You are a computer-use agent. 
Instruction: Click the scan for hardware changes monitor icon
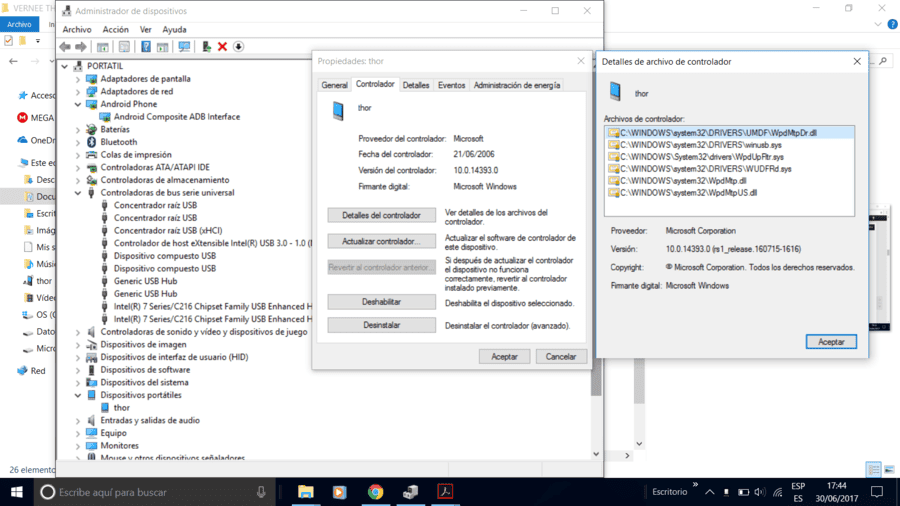click(184, 46)
